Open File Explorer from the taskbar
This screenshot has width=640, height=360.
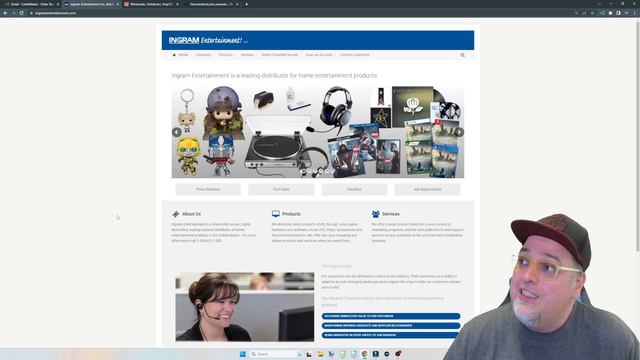pyautogui.click(x=320, y=354)
